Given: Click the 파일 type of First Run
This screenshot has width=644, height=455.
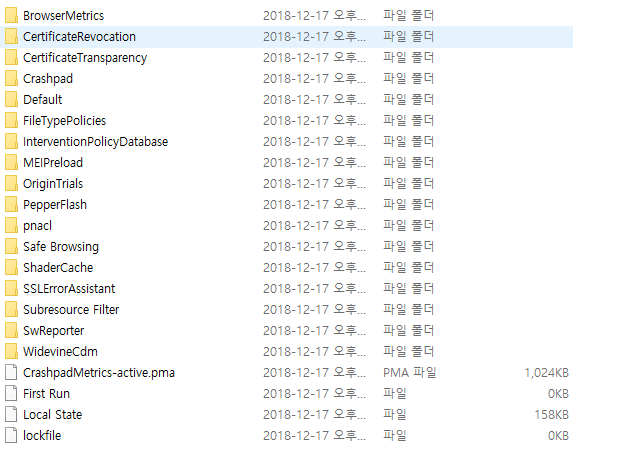Looking at the screenshot, I should tap(395, 393).
